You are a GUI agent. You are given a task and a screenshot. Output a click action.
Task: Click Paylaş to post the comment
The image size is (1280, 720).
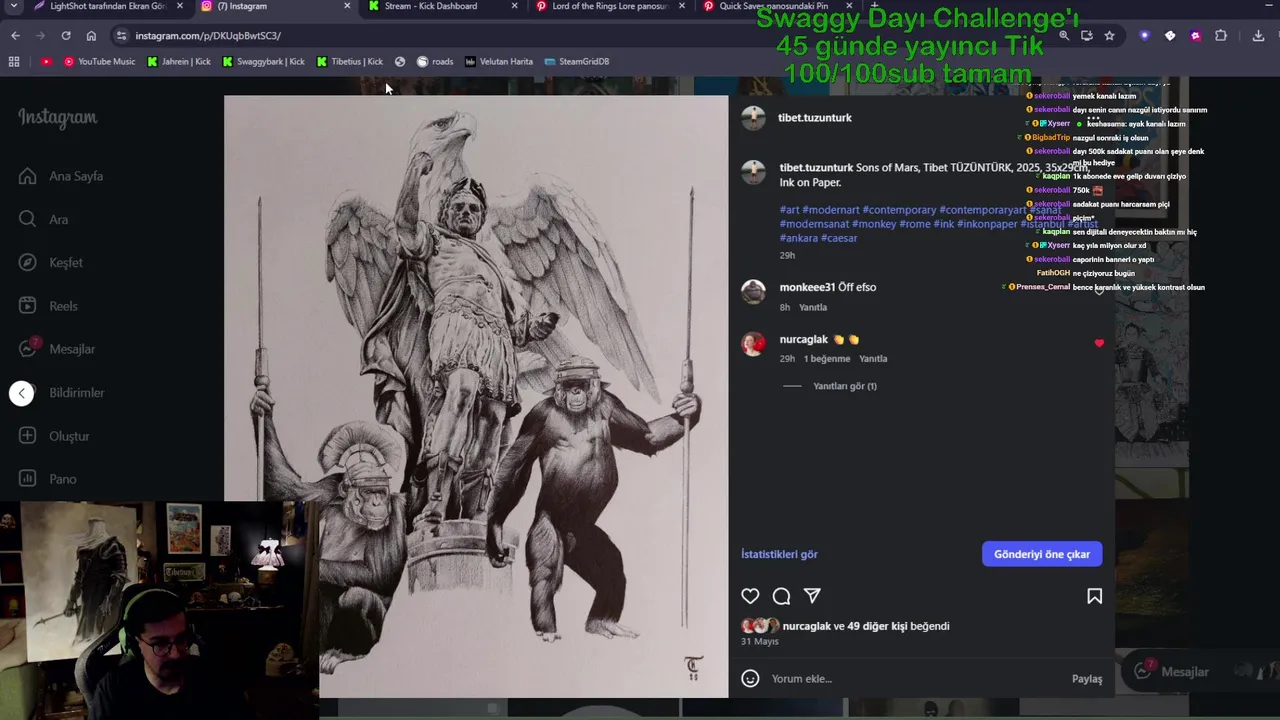[x=1087, y=679]
